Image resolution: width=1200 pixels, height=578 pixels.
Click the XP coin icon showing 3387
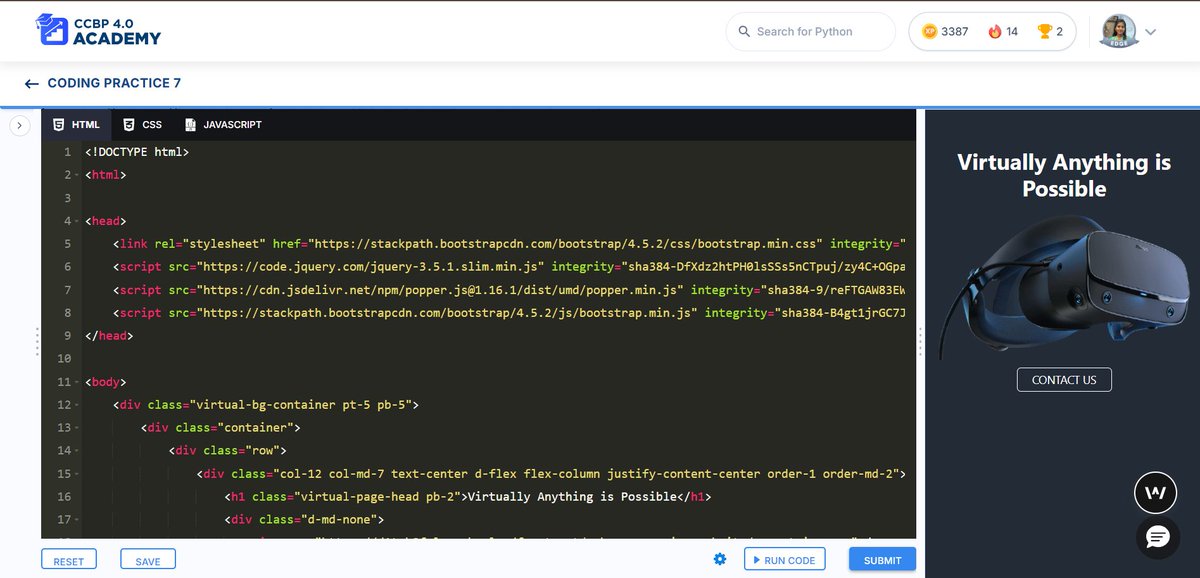pyautogui.click(x=929, y=31)
